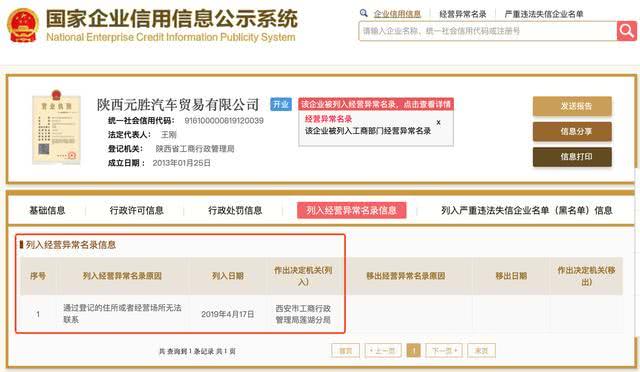The width and height of the screenshot is (640, 372).
Task: Click the 首页 first page button
Action: 346,350
